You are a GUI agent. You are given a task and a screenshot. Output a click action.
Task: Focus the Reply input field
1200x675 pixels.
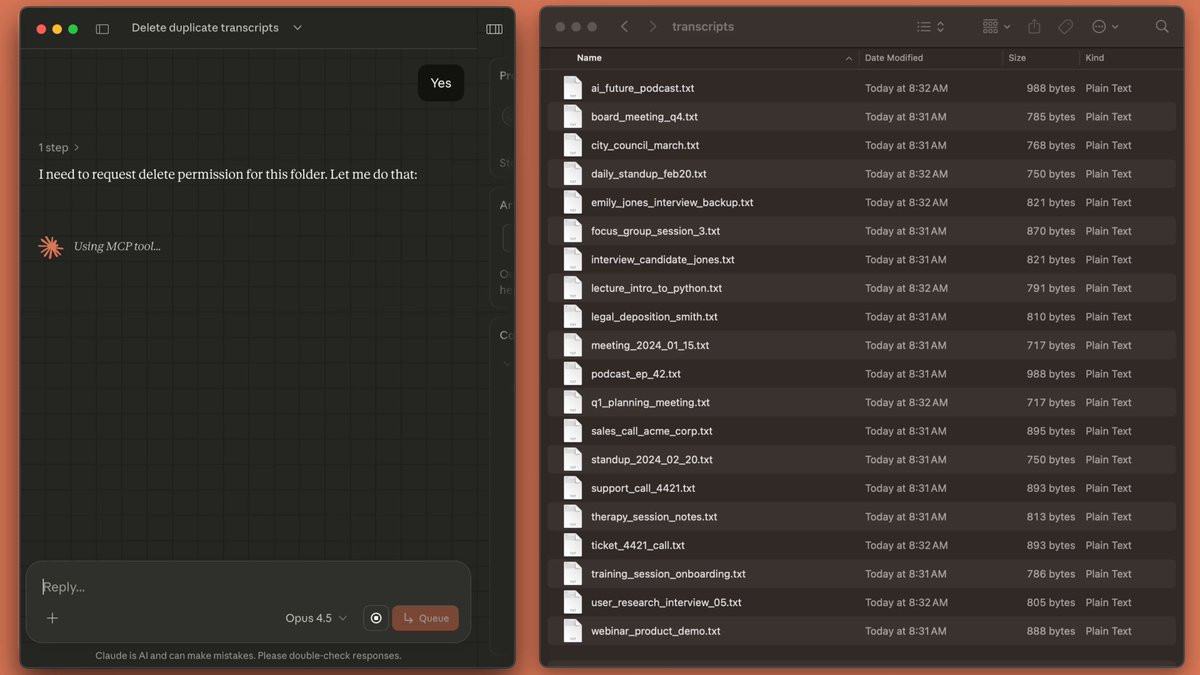[x=248, y=587]
